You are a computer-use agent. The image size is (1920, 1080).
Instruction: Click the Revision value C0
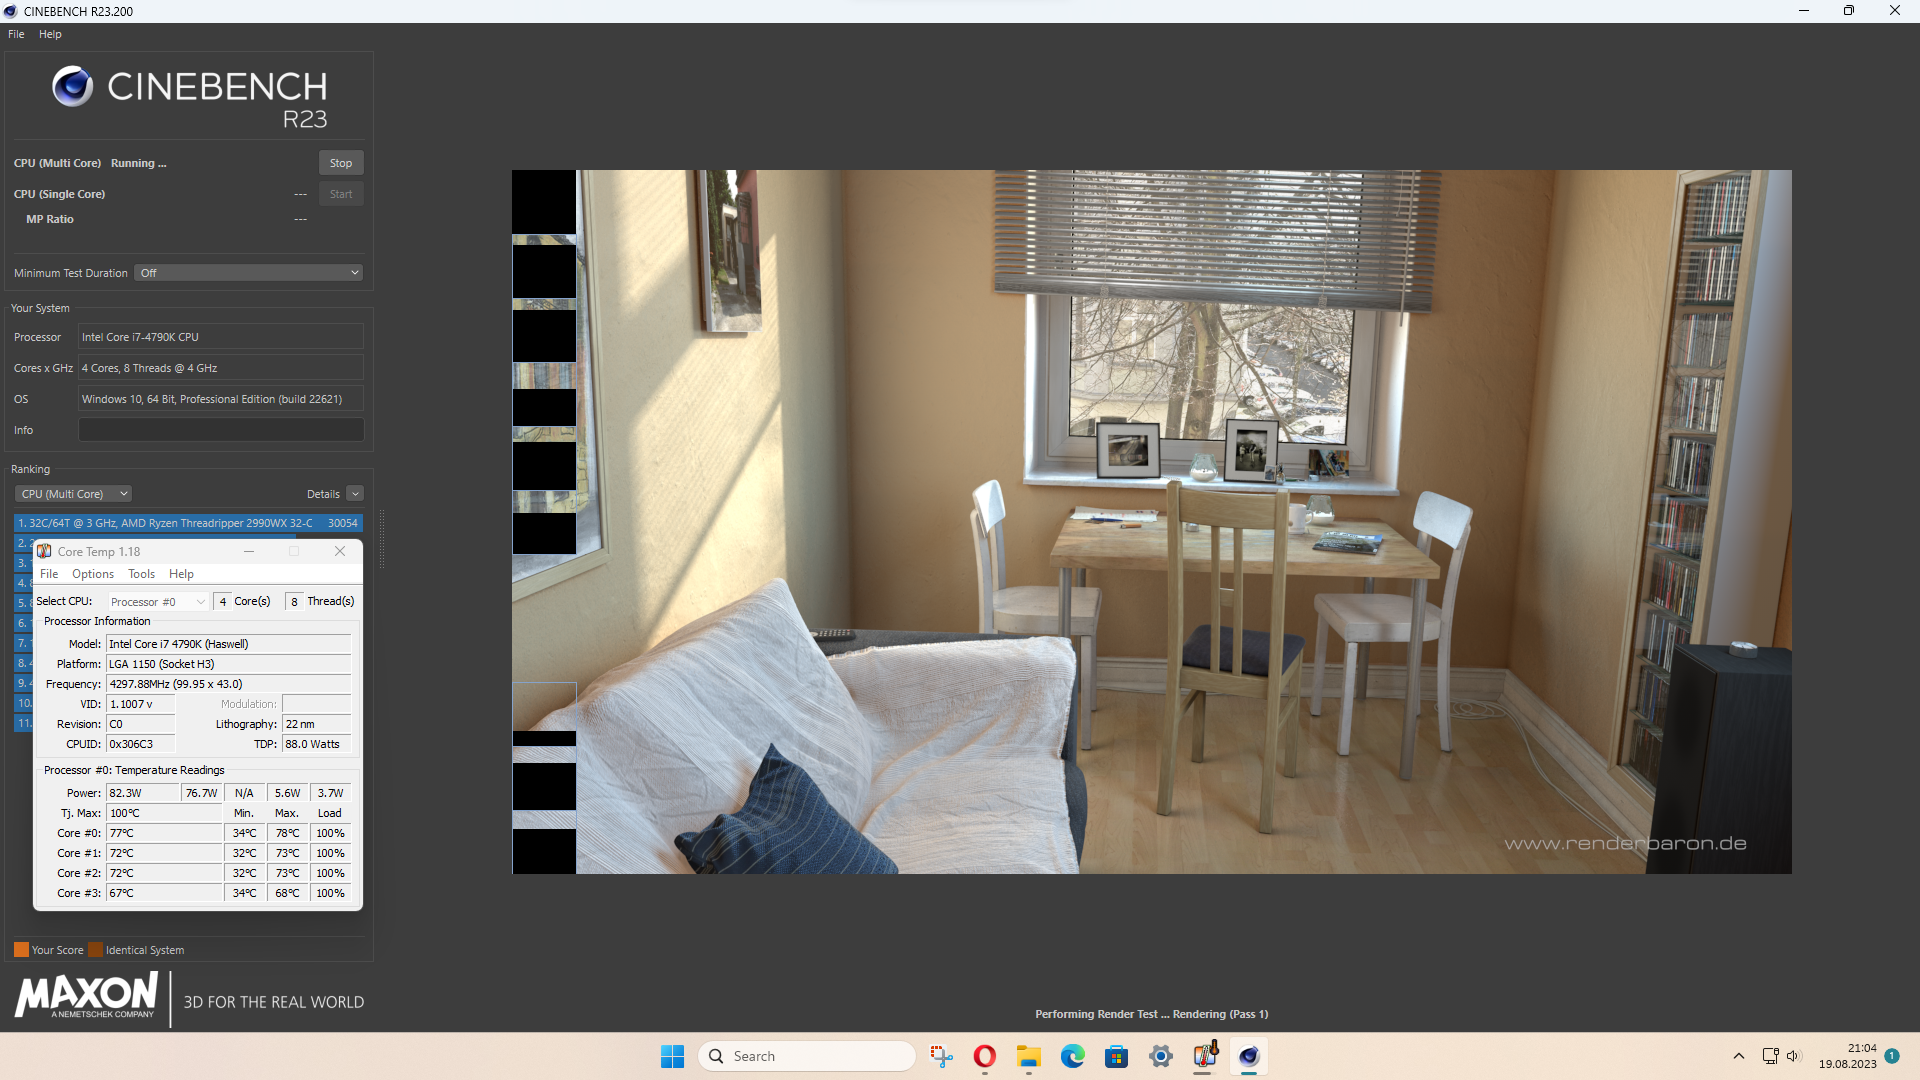pyautogui.click(x=141, y=724)
